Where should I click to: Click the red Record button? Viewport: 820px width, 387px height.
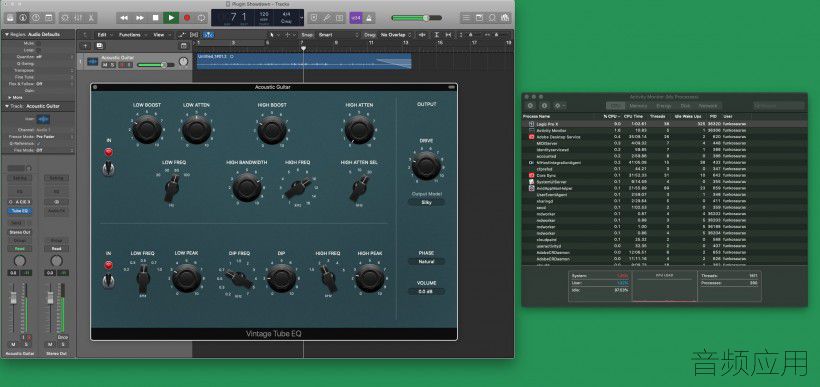[187, 18]
